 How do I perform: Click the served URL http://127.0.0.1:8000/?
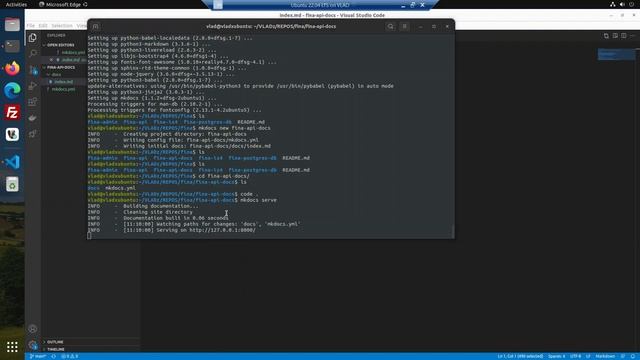222,230
